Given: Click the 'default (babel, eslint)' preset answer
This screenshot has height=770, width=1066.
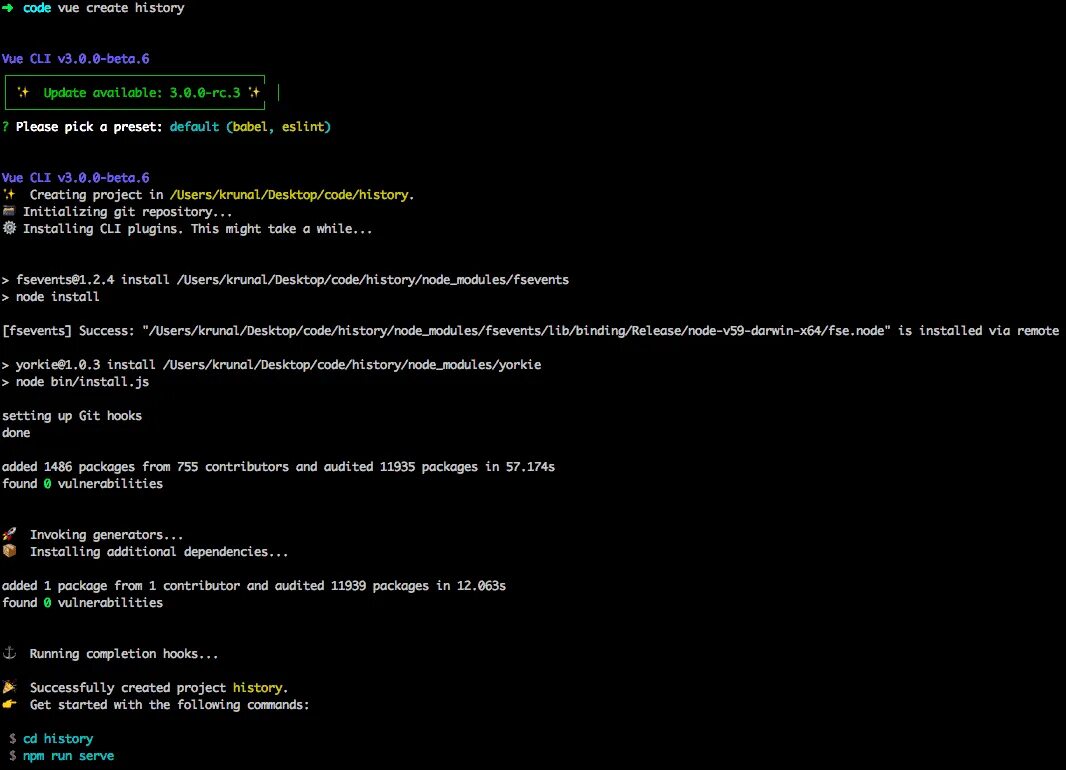Looking at the screenshot, I should point(250,126).
